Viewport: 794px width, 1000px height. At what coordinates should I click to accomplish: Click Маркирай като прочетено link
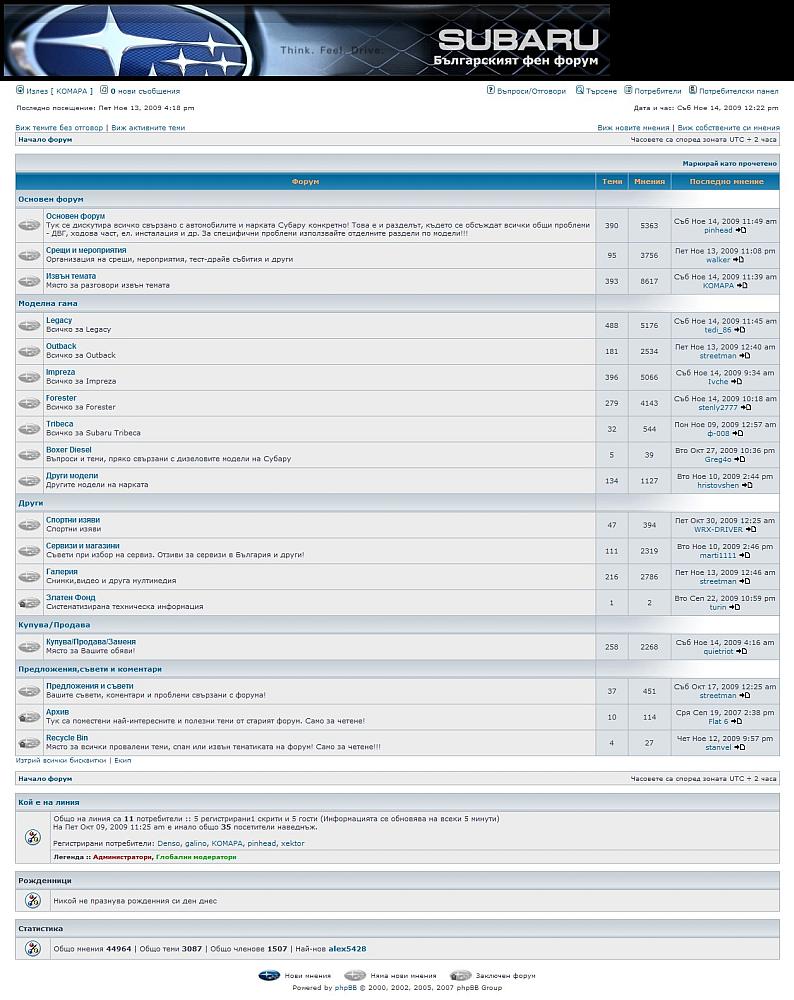[730, 164]
